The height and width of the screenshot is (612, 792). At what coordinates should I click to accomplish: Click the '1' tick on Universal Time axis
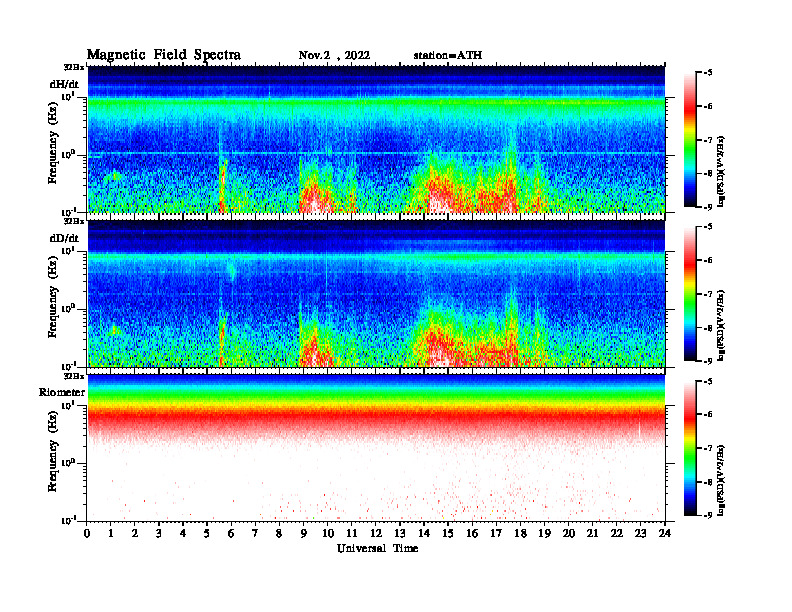[111, 534]
